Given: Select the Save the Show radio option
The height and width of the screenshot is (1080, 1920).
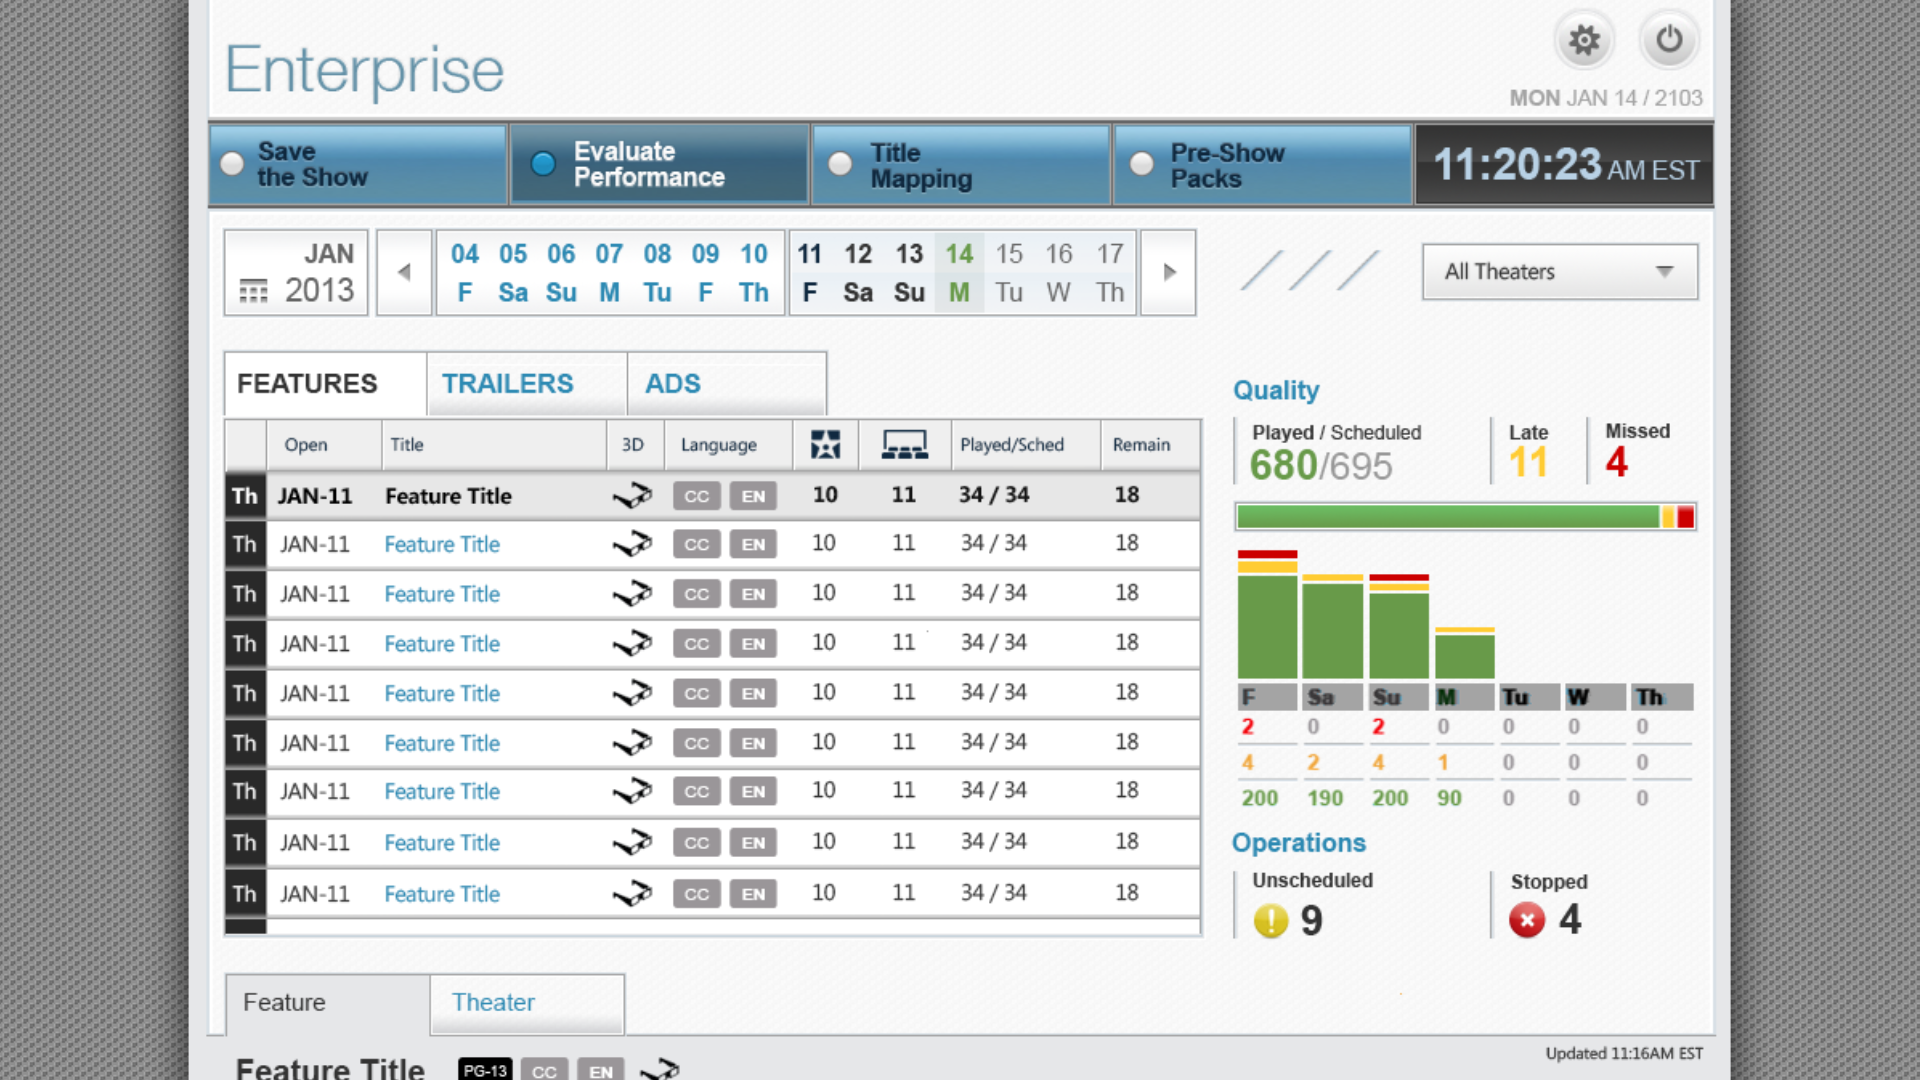Looking at the screenshot, I should tap(232, 164).
